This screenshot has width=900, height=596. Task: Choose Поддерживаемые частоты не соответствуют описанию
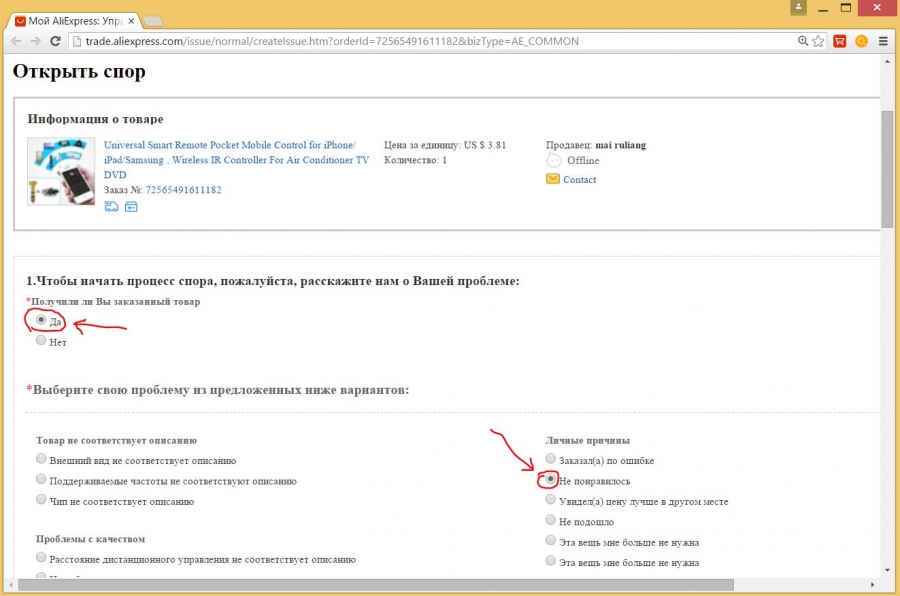pos(41,479)
